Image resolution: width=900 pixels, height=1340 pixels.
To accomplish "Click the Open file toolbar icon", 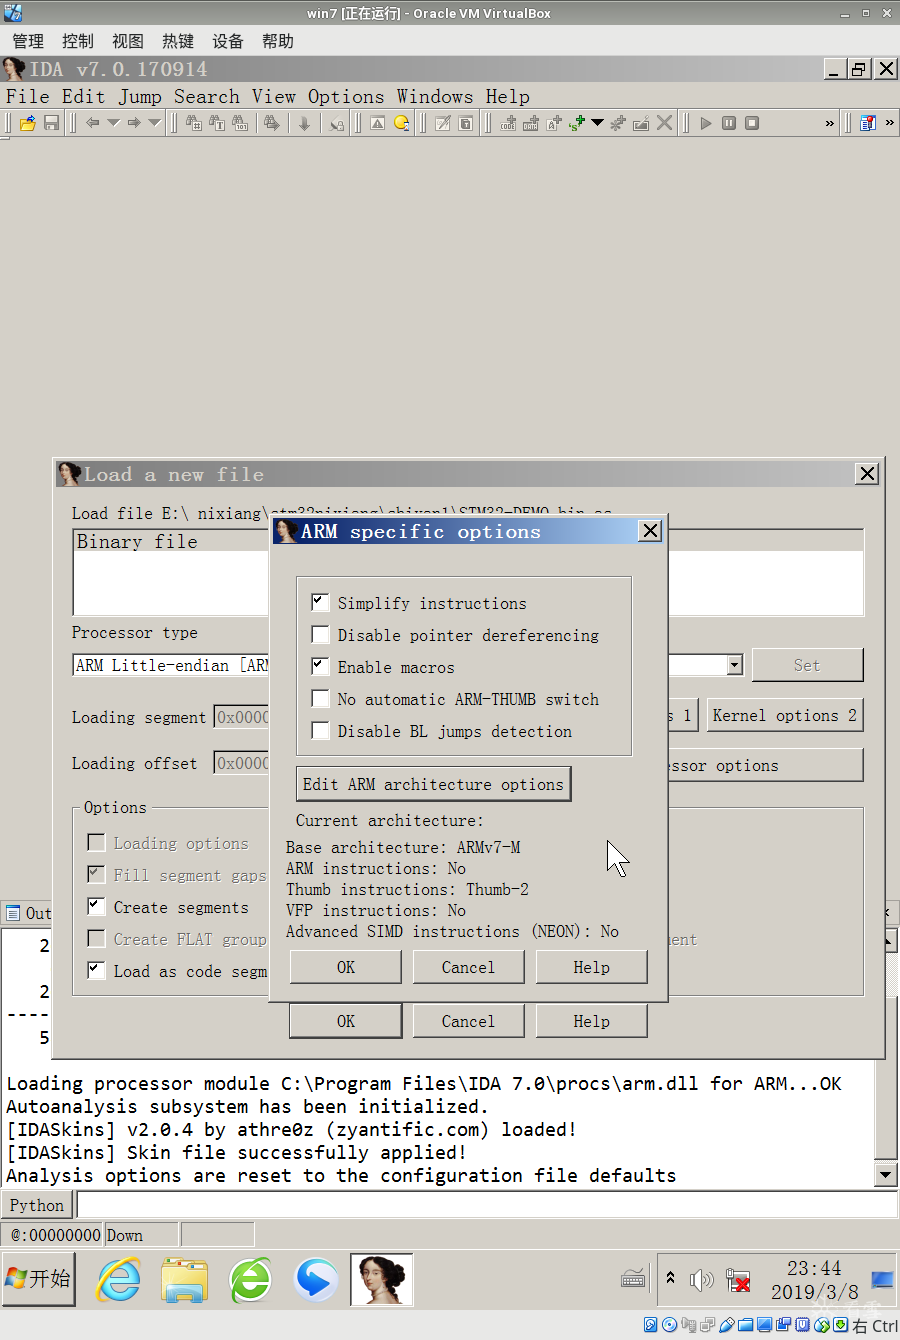I will (28, 123).
